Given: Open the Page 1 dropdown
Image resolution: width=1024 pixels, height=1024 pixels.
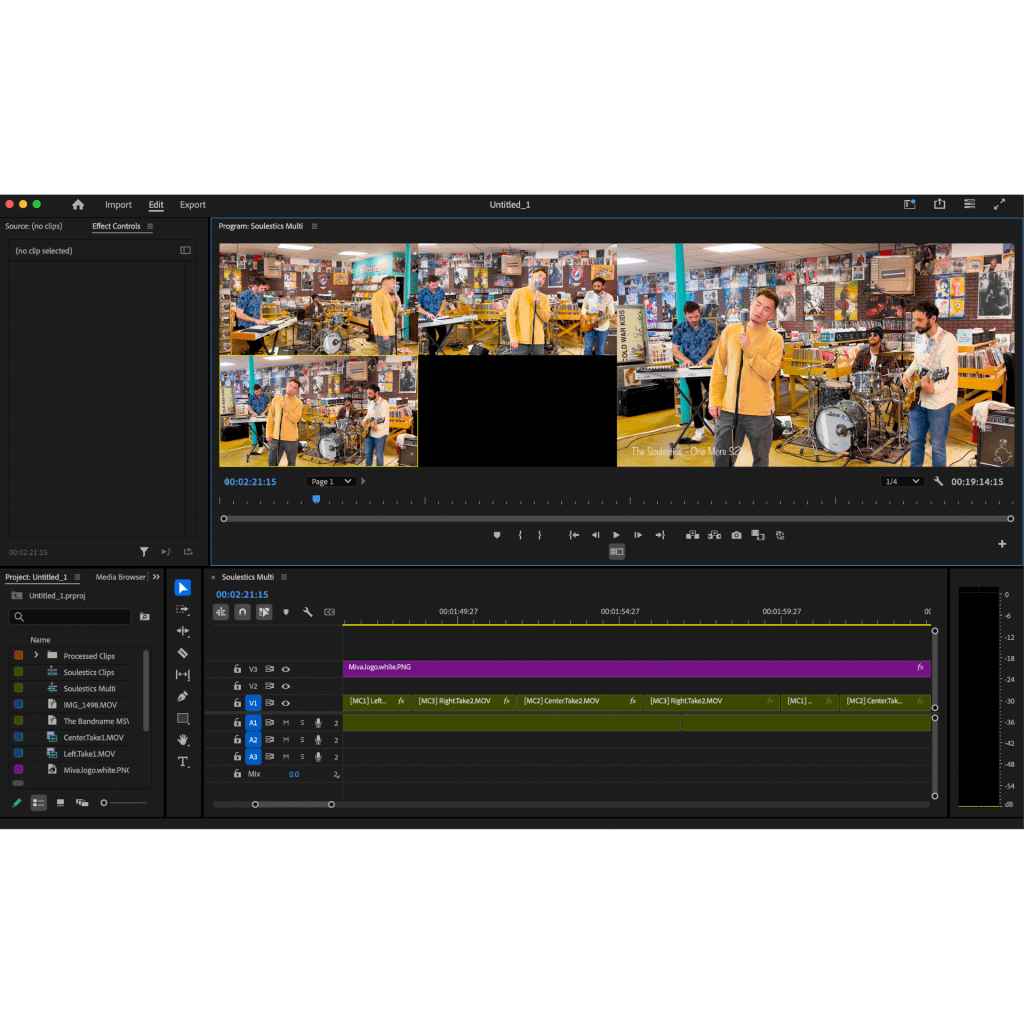Looking at the screenshot, I should (331, 481).
